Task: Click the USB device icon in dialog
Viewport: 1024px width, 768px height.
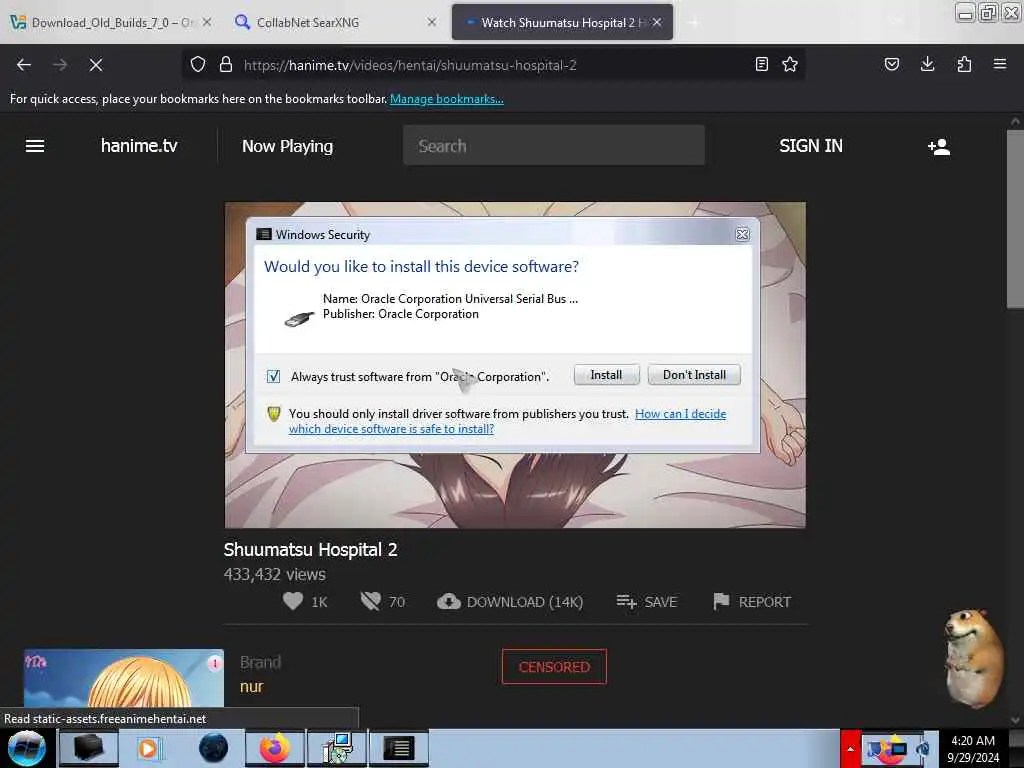Action: (299, 319)
